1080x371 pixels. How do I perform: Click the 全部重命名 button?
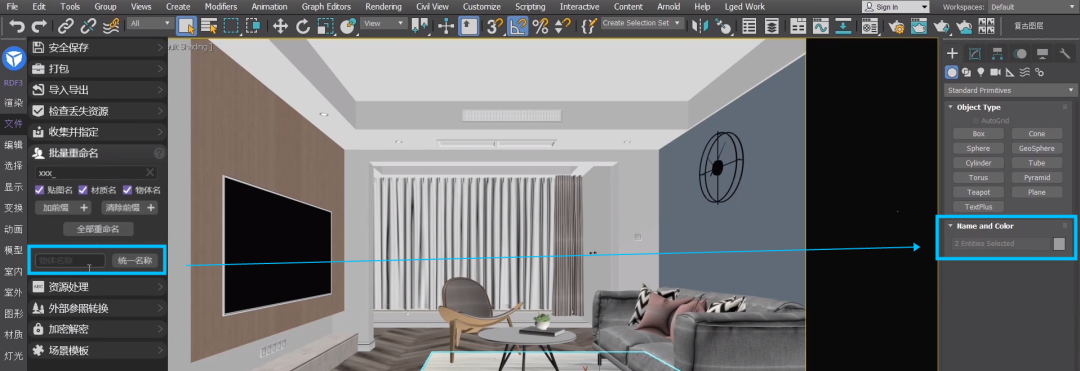(98, 229)
